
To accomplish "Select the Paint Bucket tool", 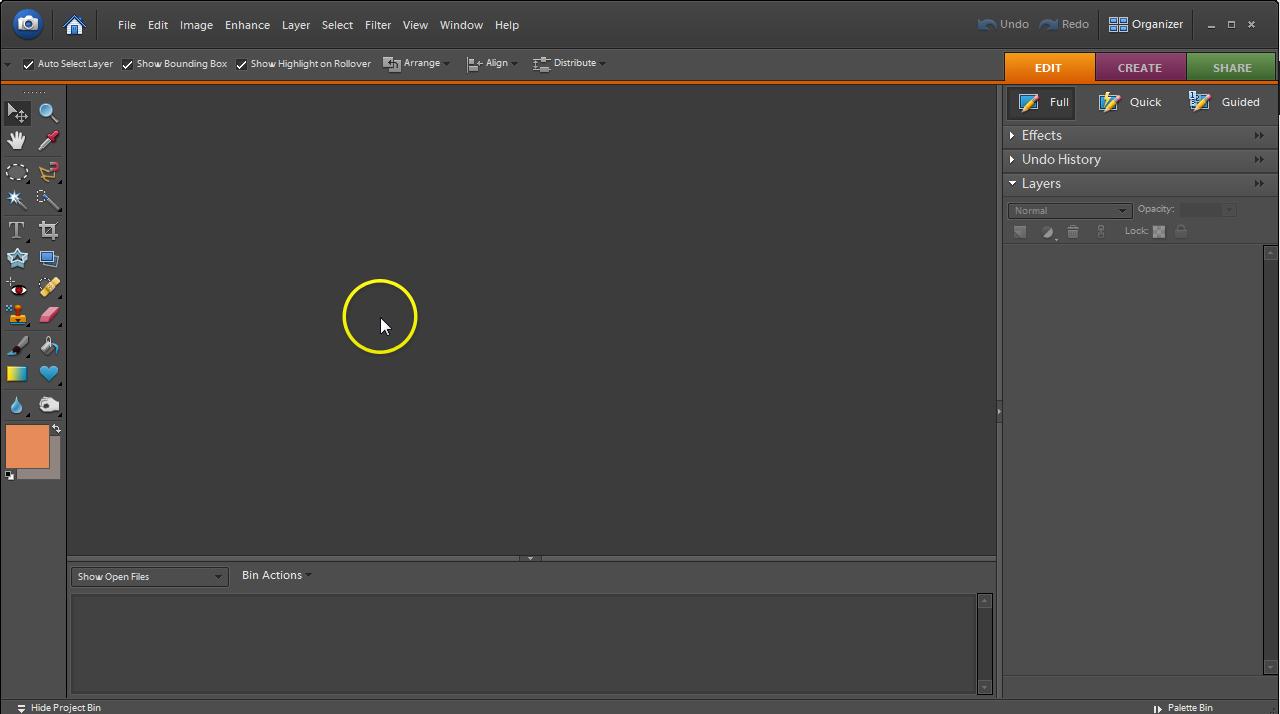I will [x=48, y=346].
